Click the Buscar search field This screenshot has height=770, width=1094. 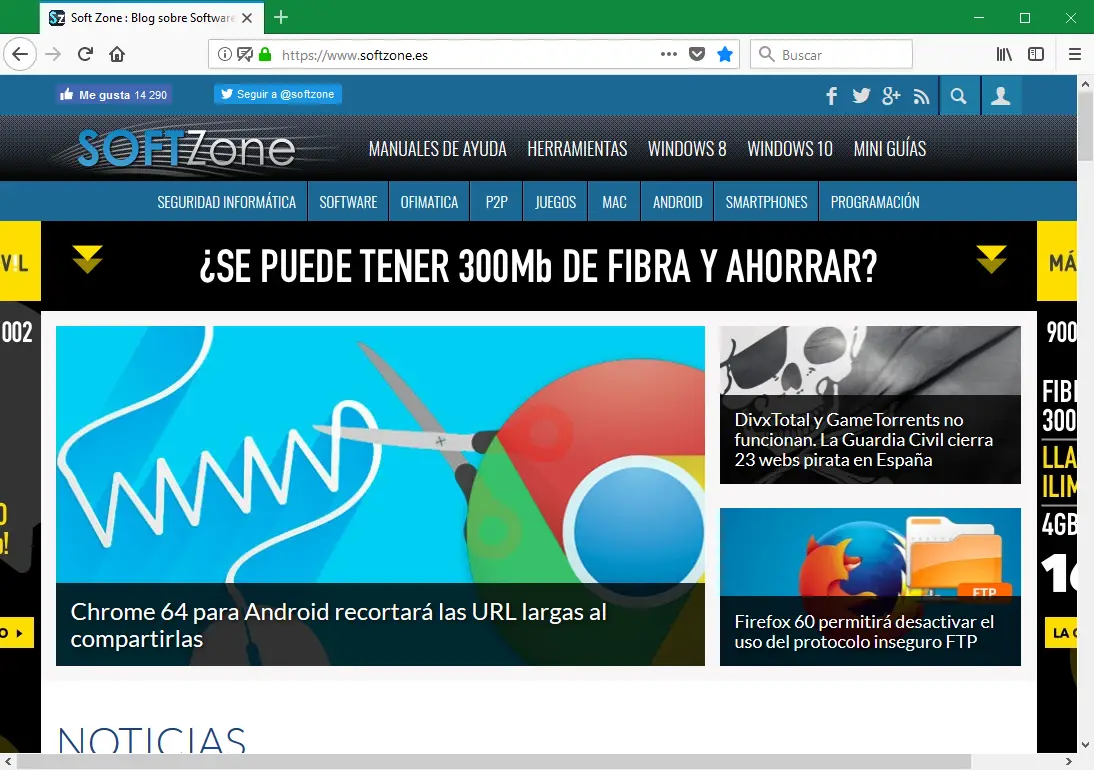(831, 54)
